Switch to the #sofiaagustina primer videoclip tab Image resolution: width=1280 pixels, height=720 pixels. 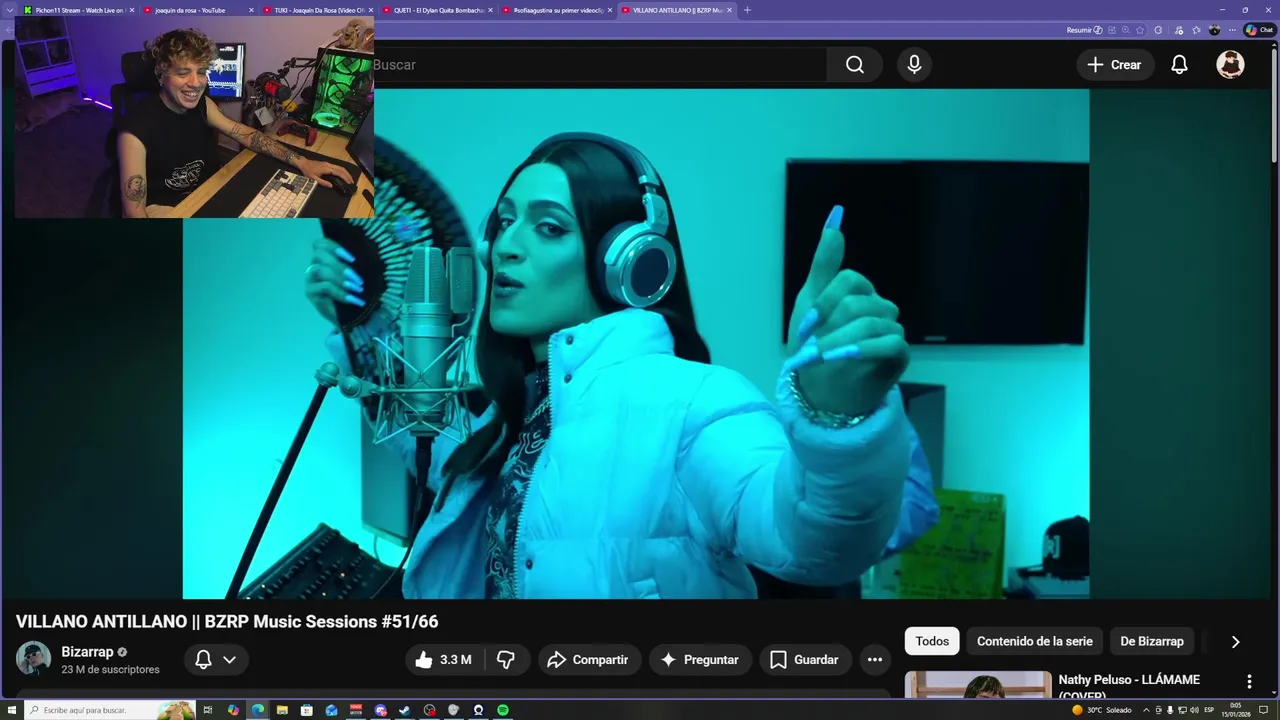[x=557, y=10]
